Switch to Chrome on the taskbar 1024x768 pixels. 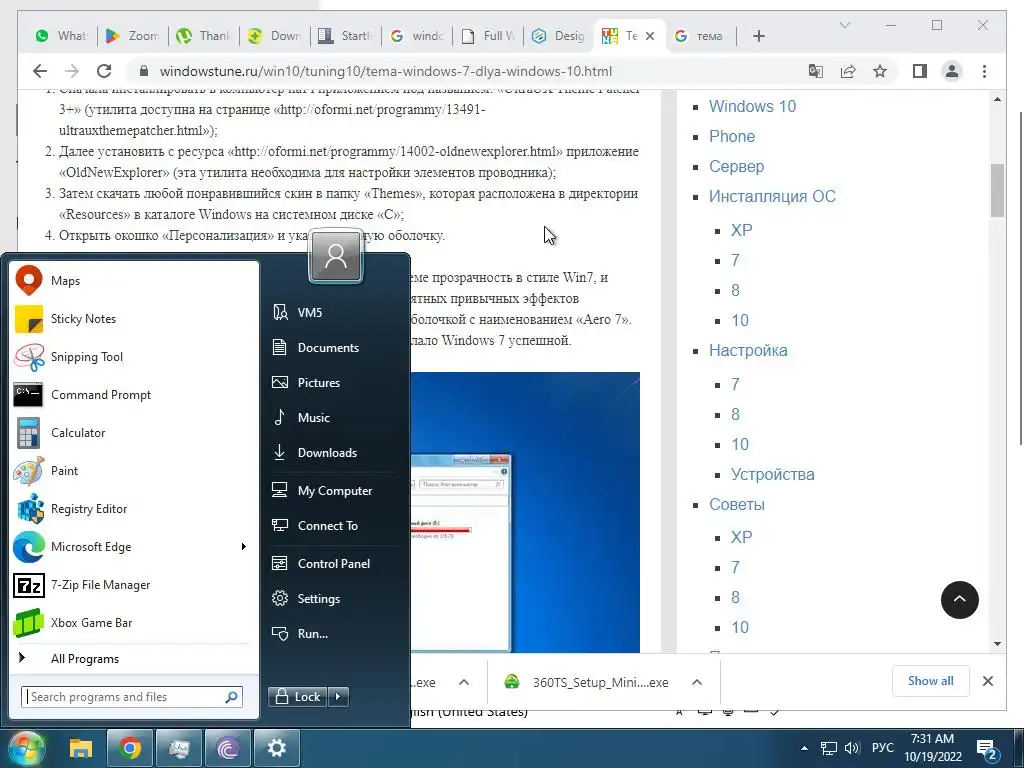[130, 748]
